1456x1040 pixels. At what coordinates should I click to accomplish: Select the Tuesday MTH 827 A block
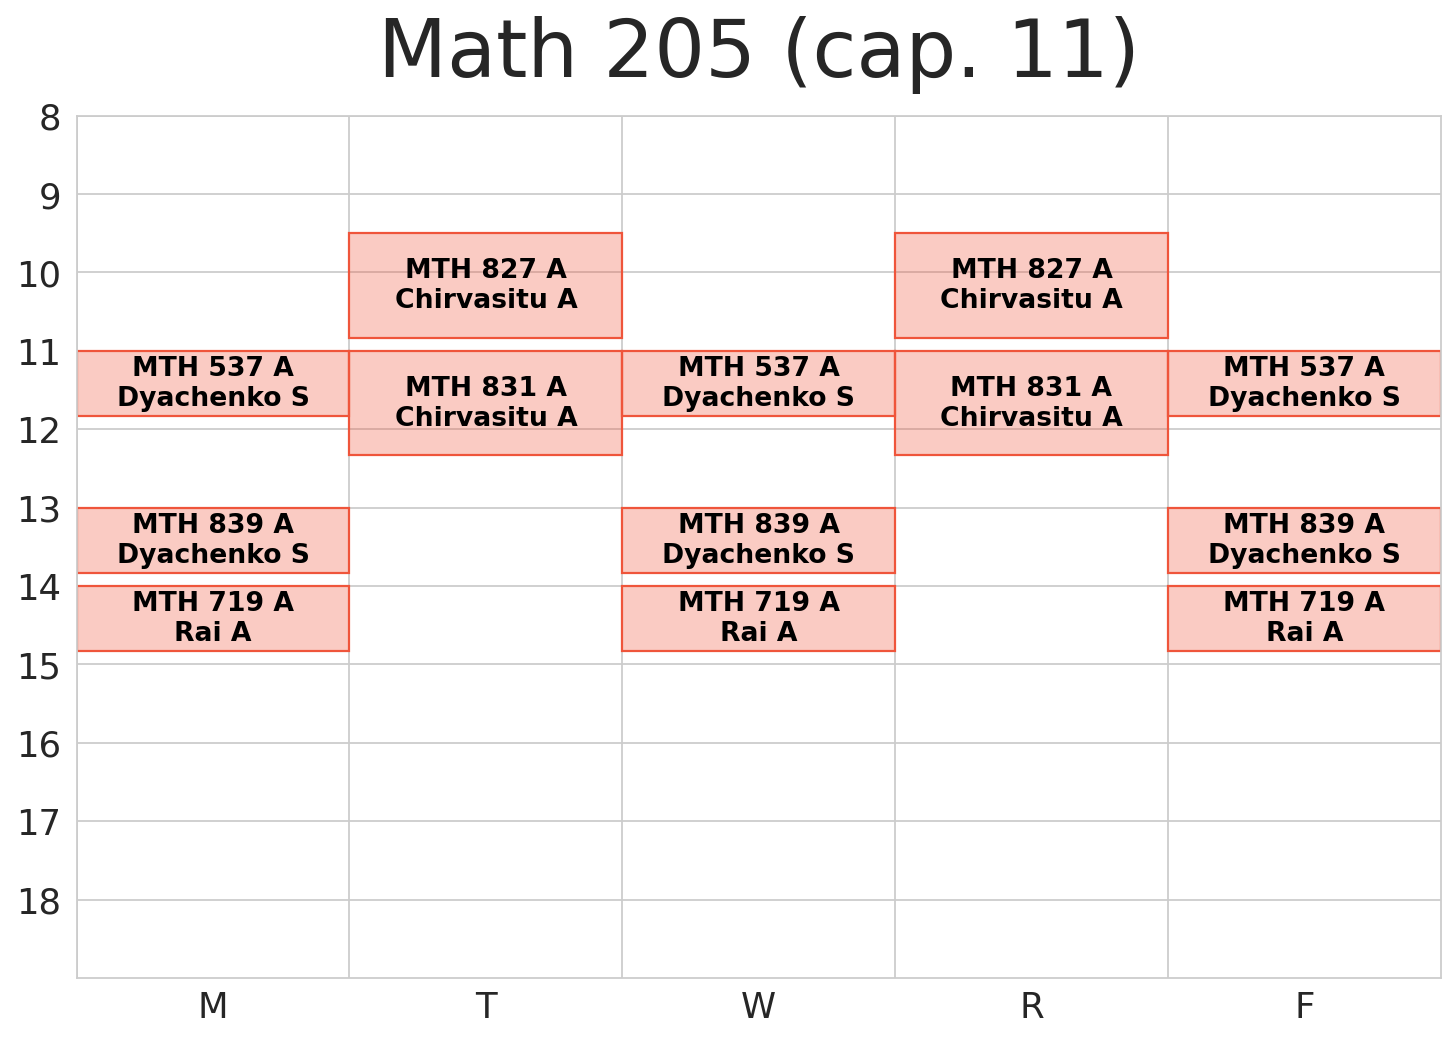tap(485, 285)
